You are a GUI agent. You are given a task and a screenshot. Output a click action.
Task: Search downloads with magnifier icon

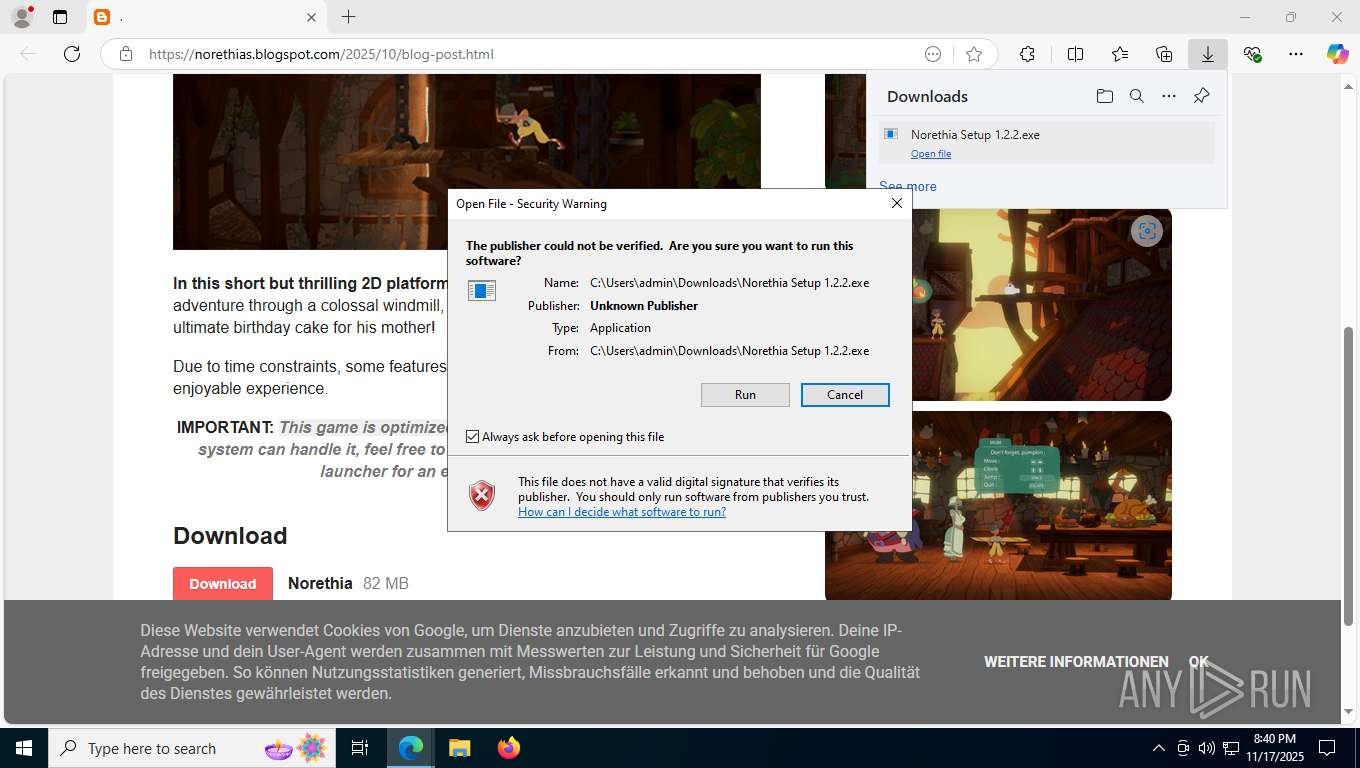click(x=1137, y=96)
